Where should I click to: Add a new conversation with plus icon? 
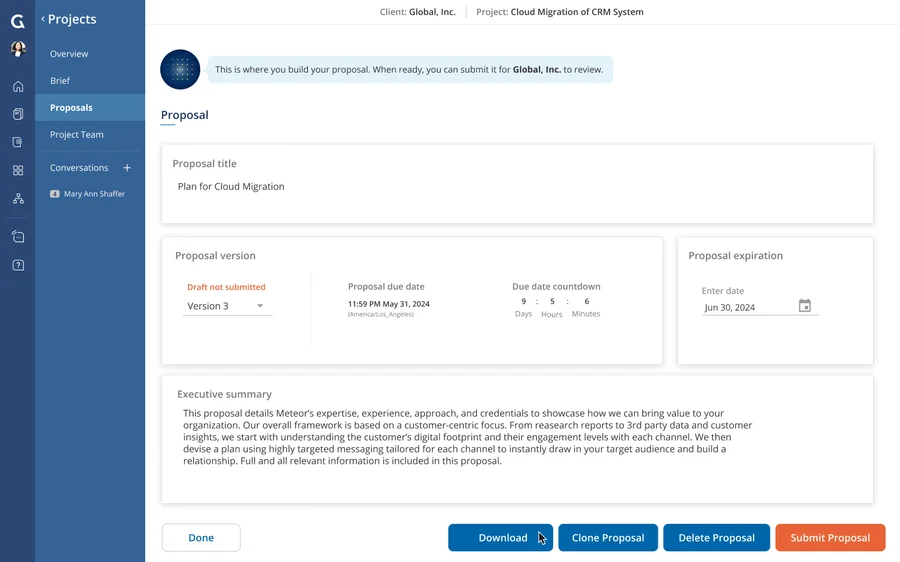(x=127, y=168)
